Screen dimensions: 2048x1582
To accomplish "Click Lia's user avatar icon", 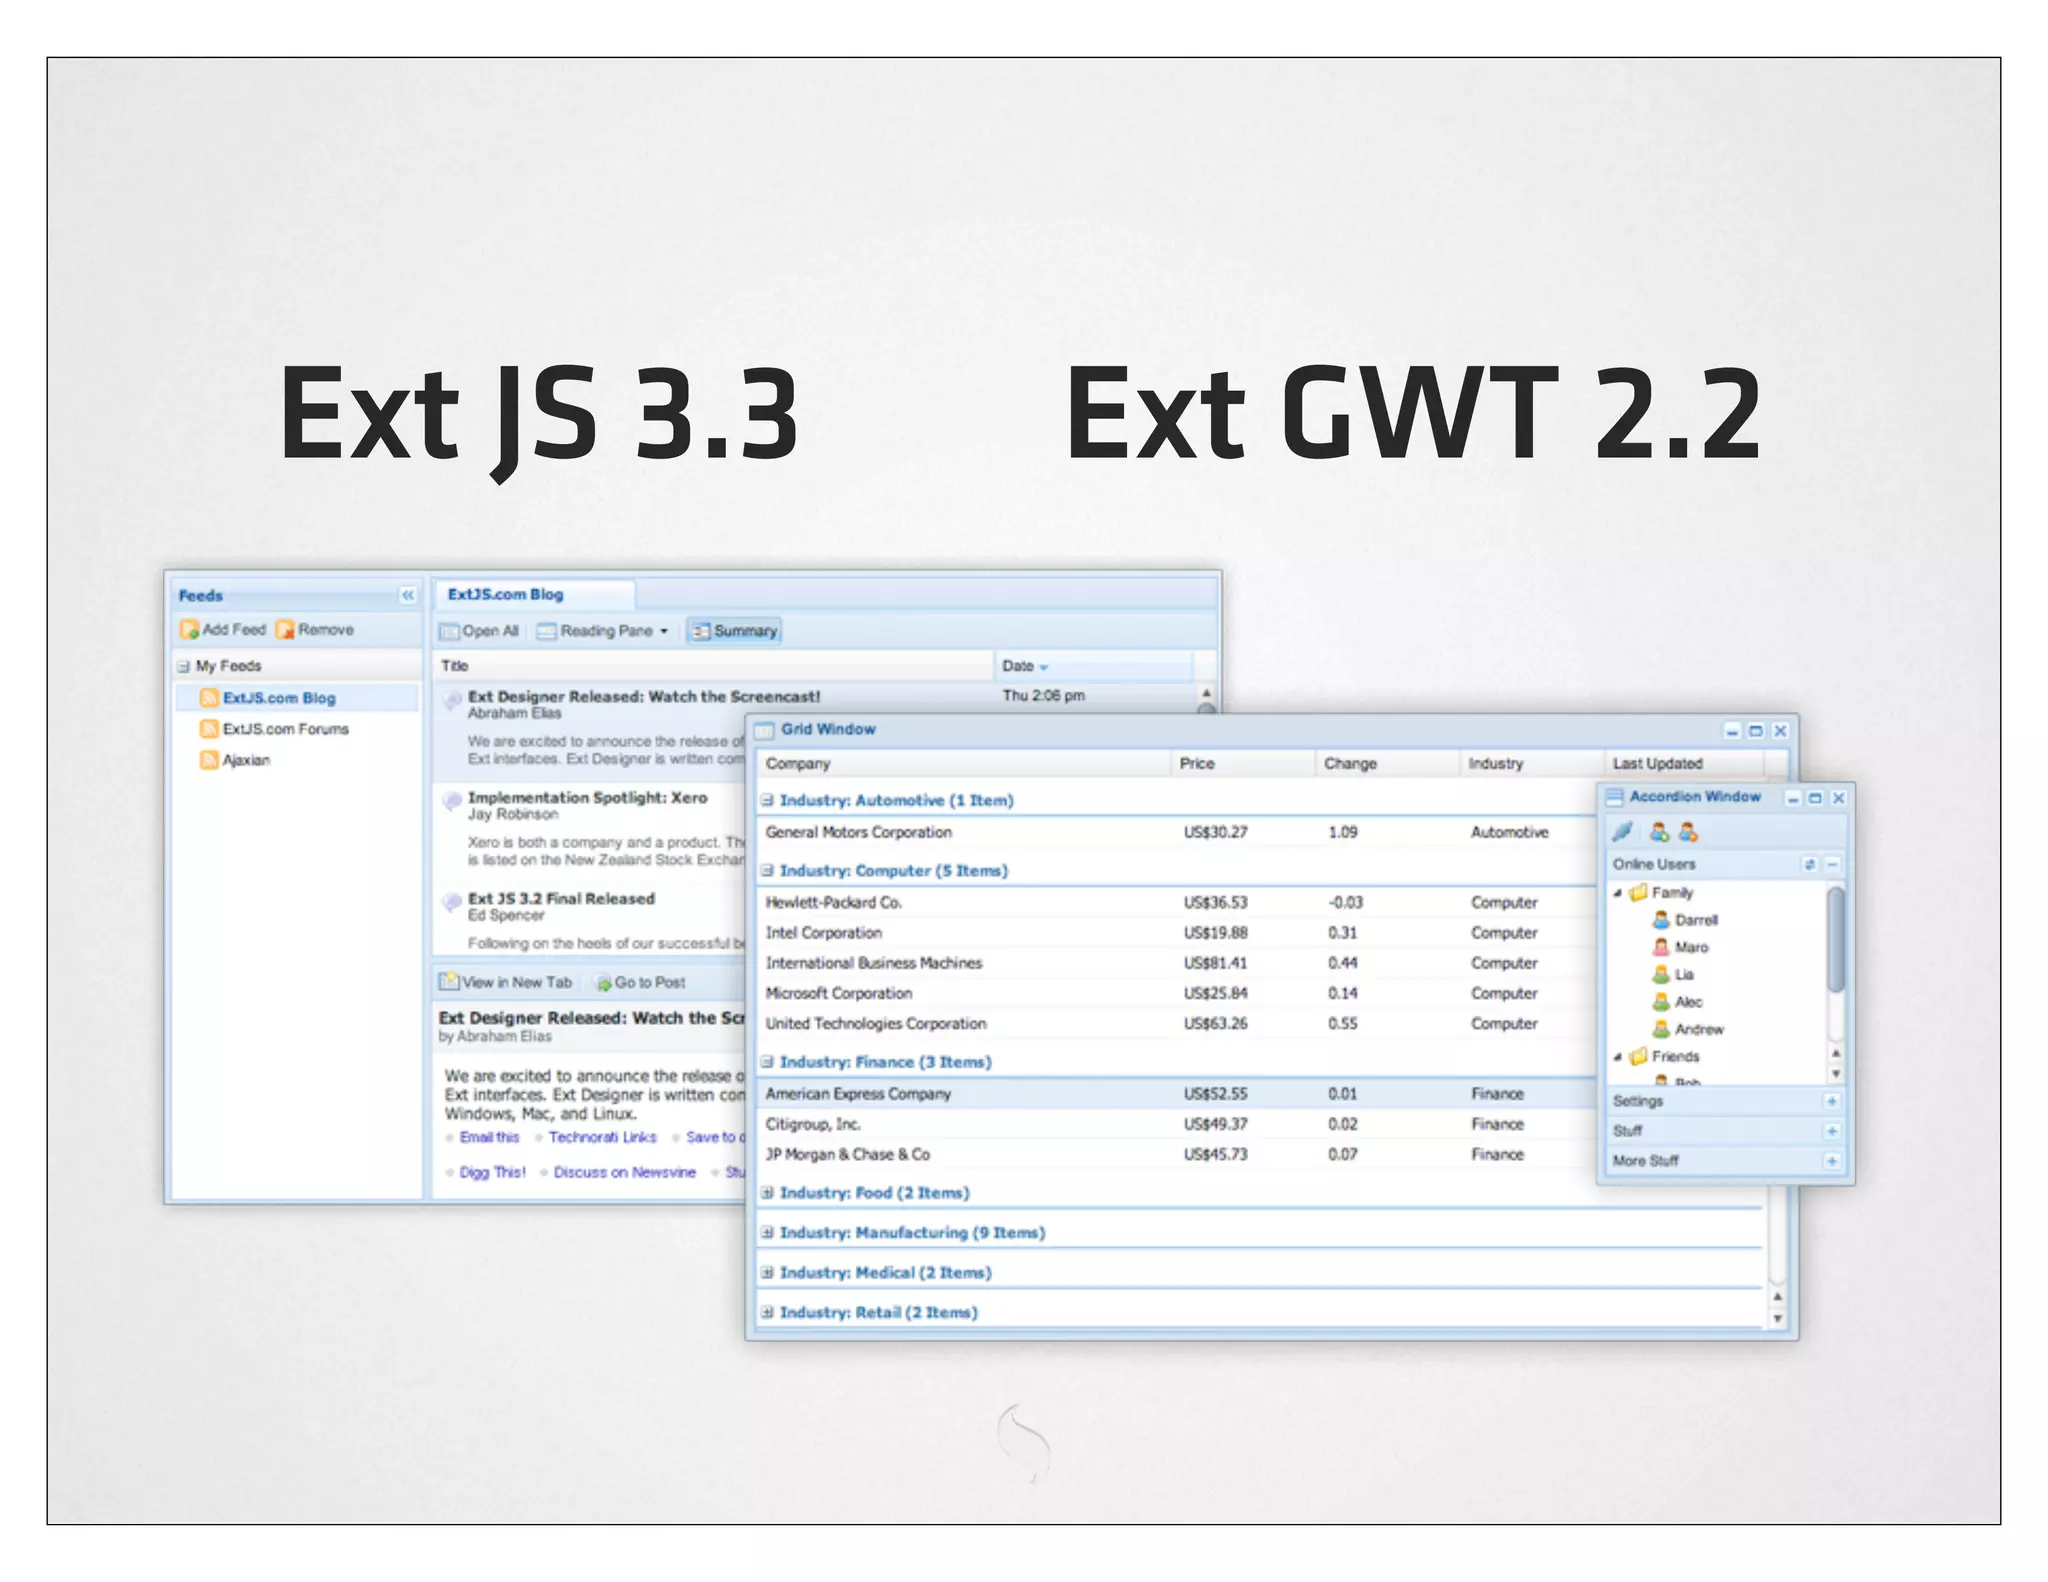I will point(1661,973).
